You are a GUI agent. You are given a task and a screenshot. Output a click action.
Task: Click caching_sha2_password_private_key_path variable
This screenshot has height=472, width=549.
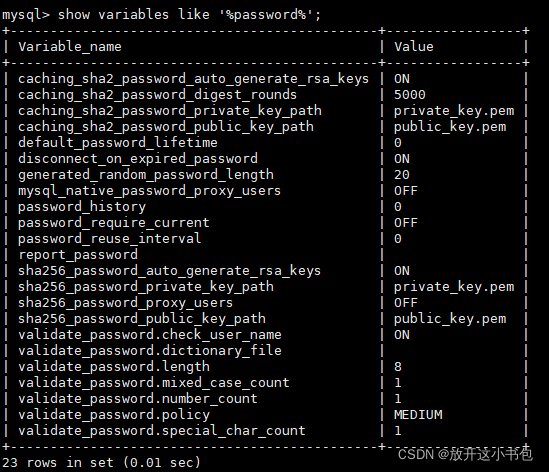pyautogui.click(x=170, y=111)
